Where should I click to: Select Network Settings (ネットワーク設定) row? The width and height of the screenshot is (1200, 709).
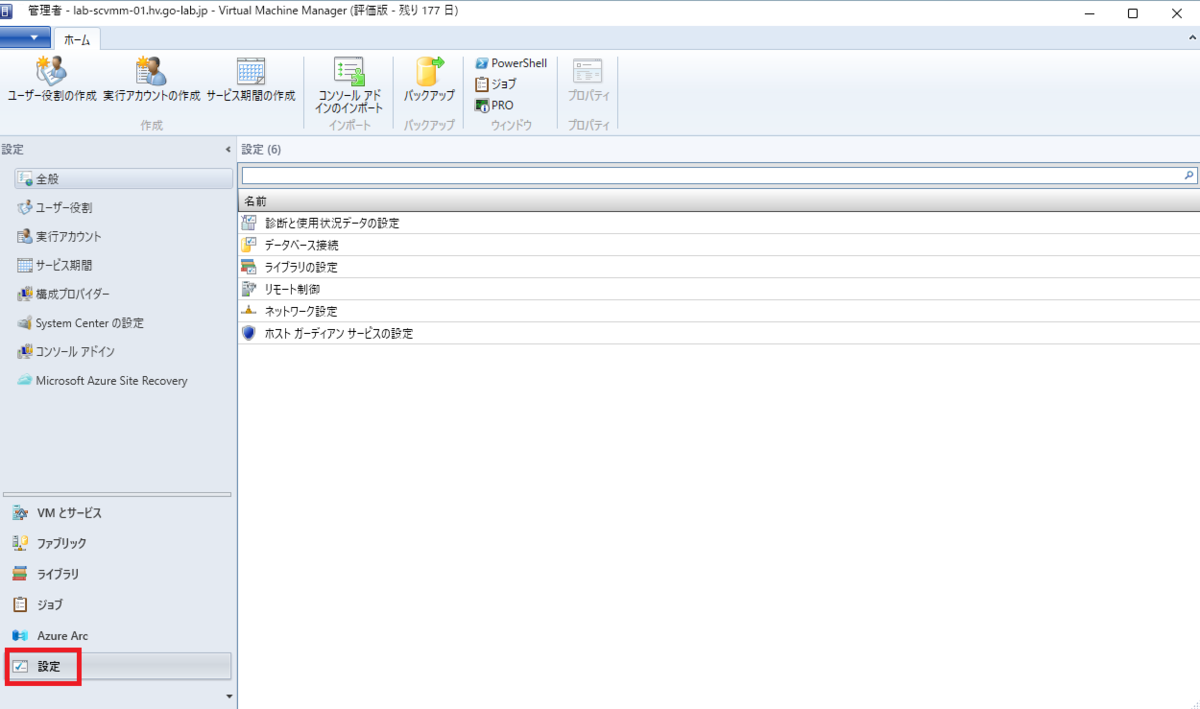click(x=719, y=311)
